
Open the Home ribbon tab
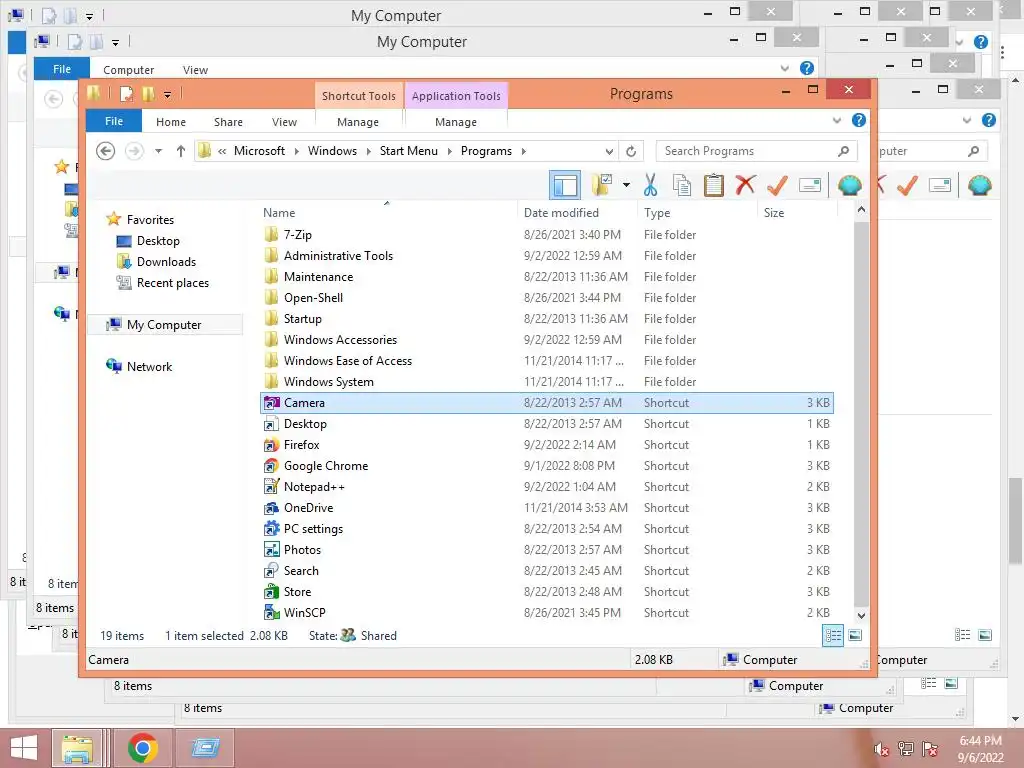coord(170,122)
